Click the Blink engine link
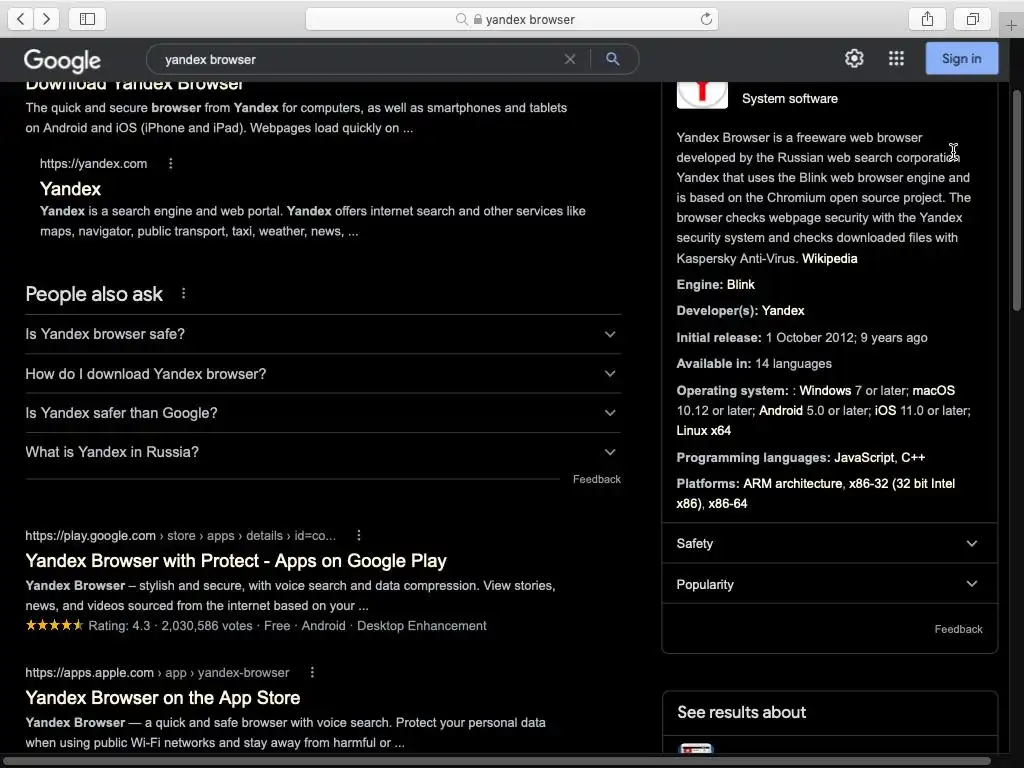The height and width of the screenshot is (768, 1024). (741, 285)
